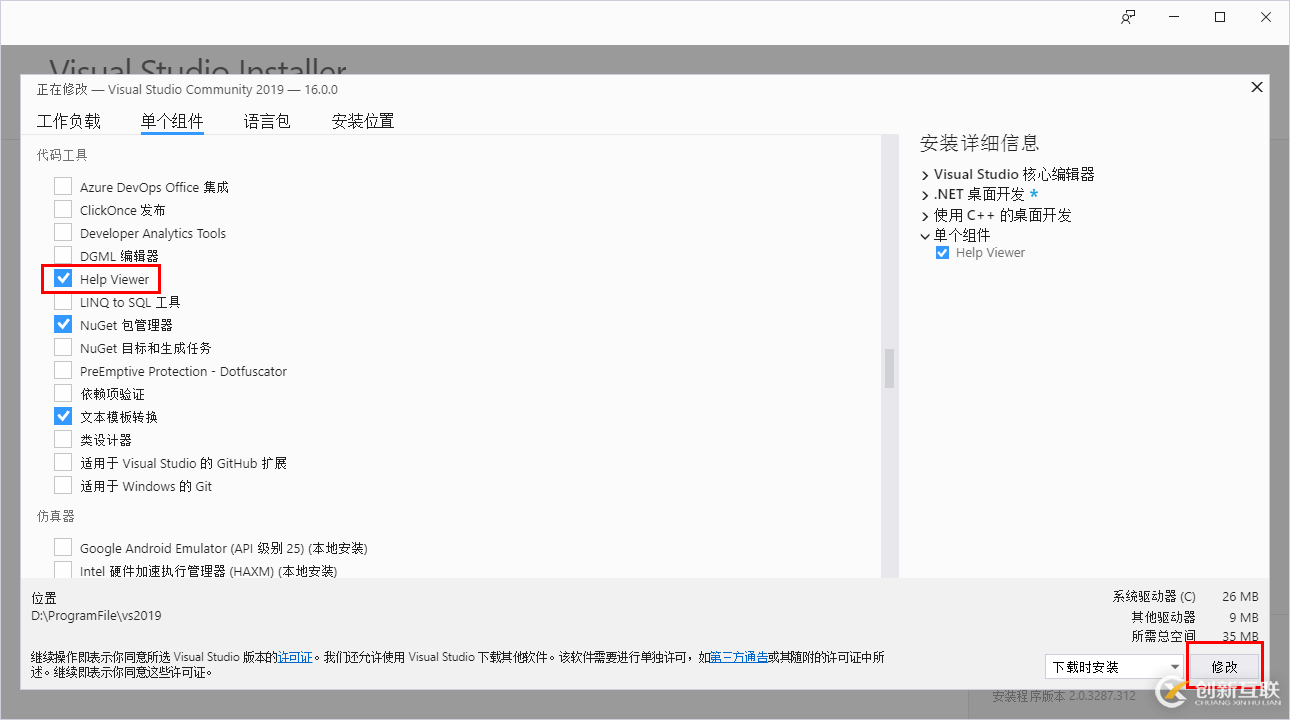The height and width of the screenshot is (720, 1290).
Task: Enable GitHub 扩展 for Visual Studio
Action: tap(63, 462)
